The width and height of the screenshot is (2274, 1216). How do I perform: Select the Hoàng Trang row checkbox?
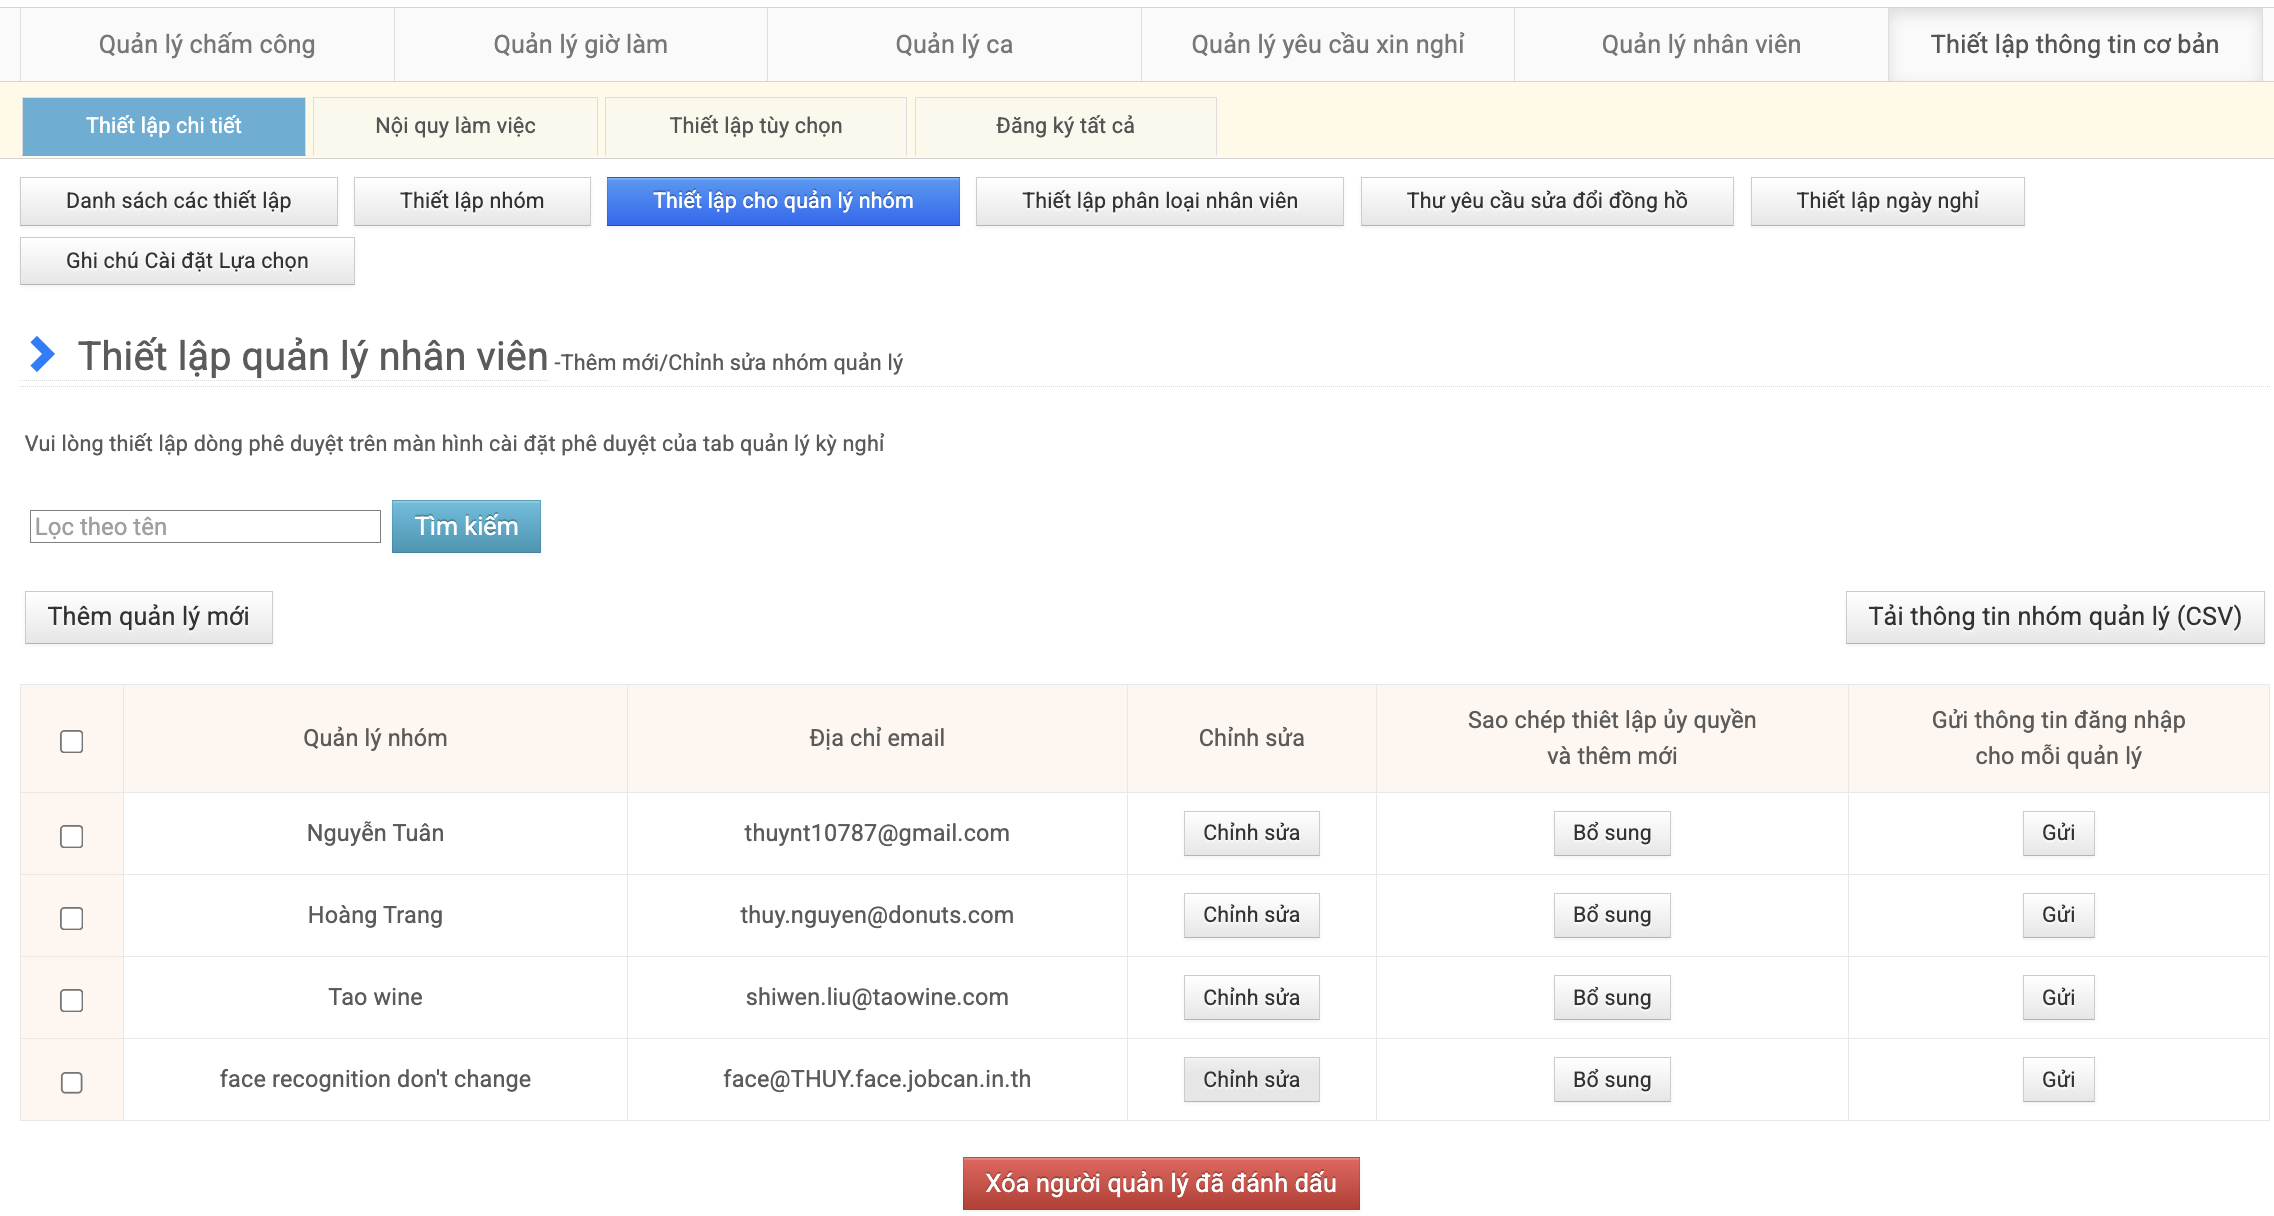tap(72, 918)
